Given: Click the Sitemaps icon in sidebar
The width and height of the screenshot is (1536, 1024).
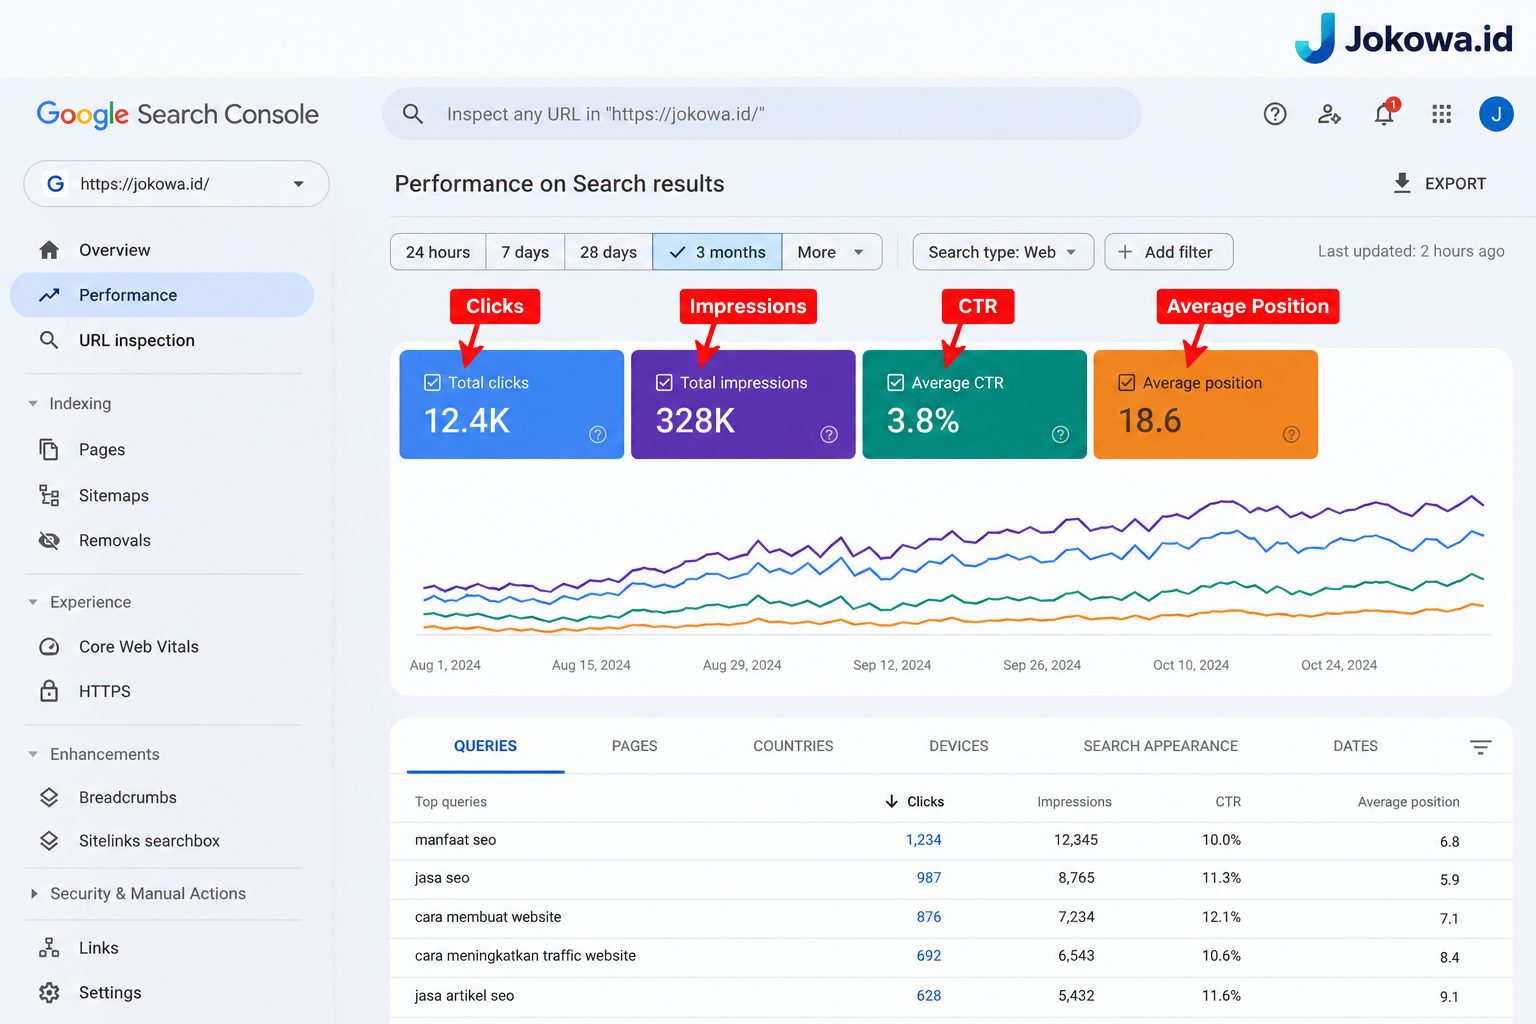Looking at the screenshot, I should (x=49, y=495).
